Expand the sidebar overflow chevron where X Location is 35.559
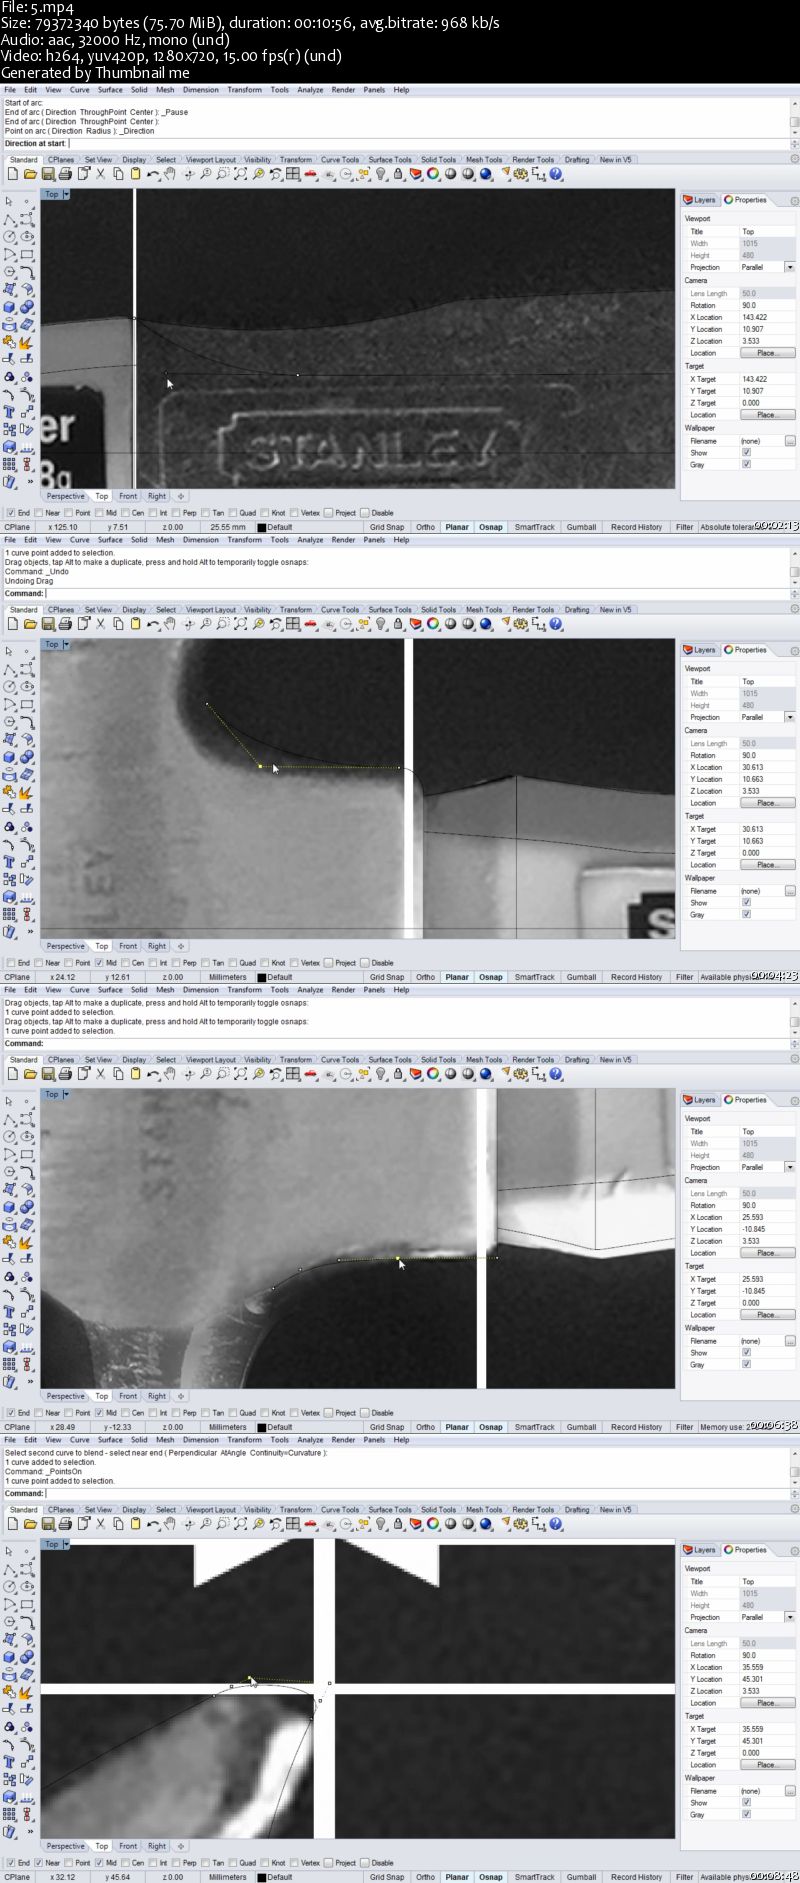 coord(29,1831)
